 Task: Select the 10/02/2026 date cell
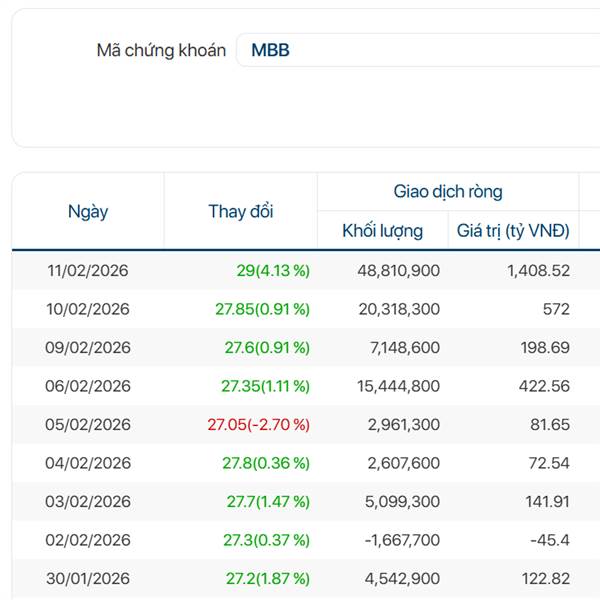click(88, 309)
